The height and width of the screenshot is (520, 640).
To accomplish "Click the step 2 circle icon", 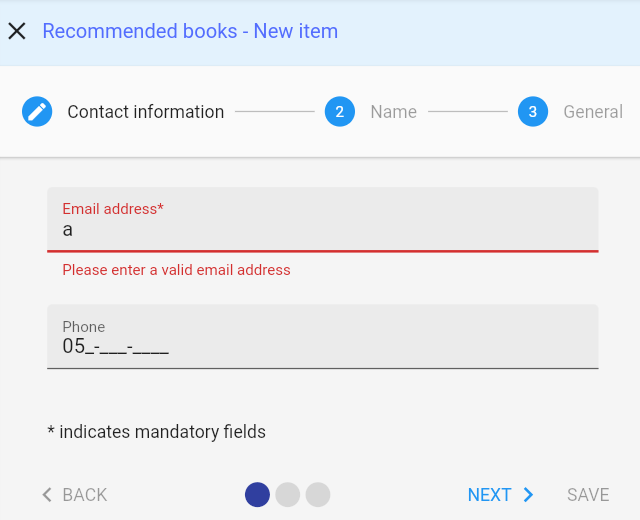I will pos(340,112).
